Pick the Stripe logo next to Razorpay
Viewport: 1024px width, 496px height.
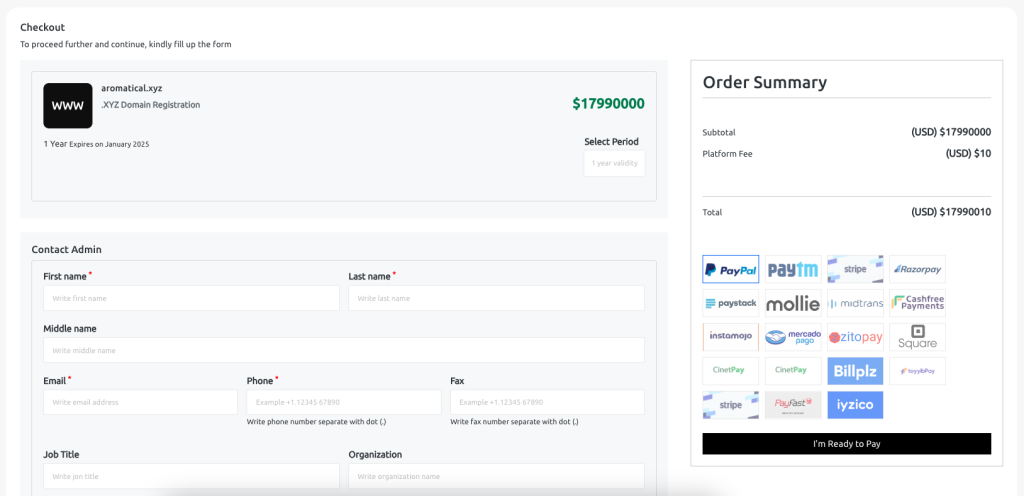click(855, 269)
